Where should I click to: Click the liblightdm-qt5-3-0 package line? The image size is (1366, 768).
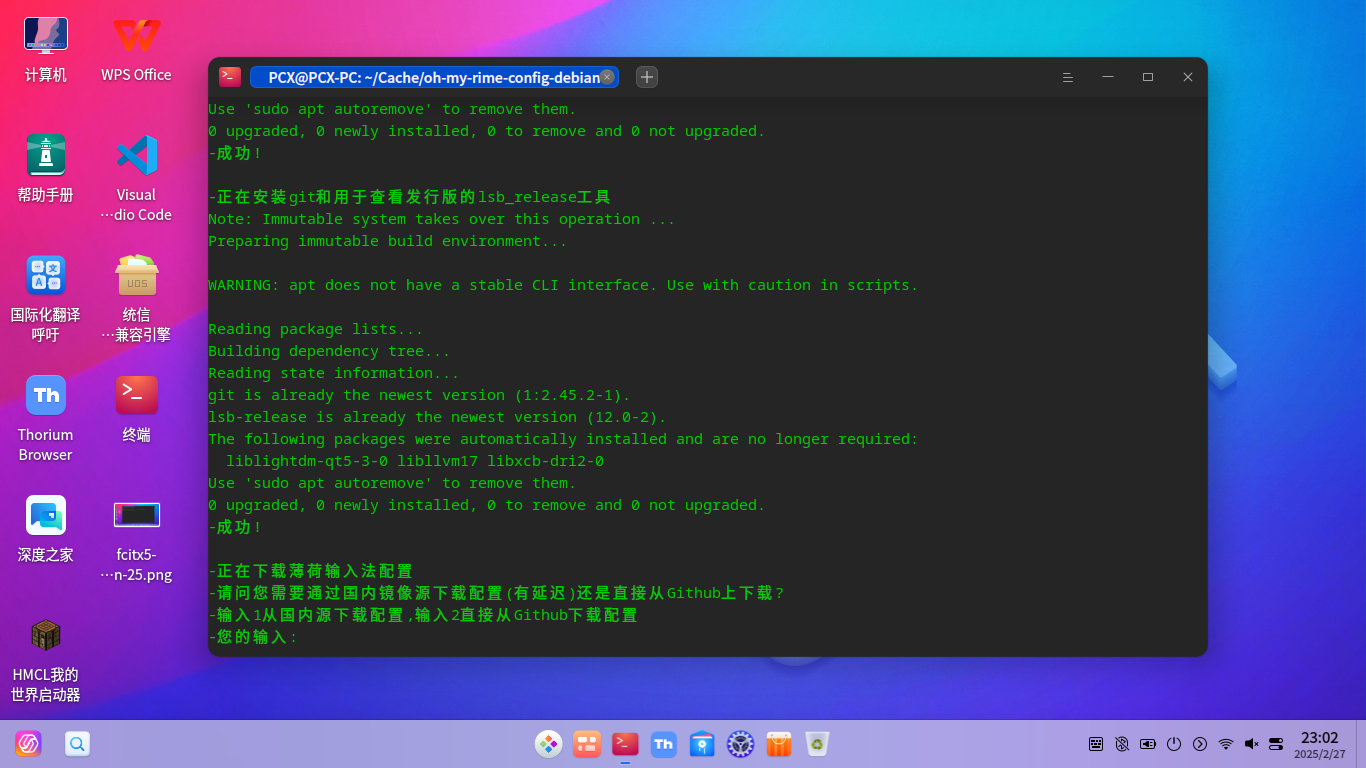point(415,461)
